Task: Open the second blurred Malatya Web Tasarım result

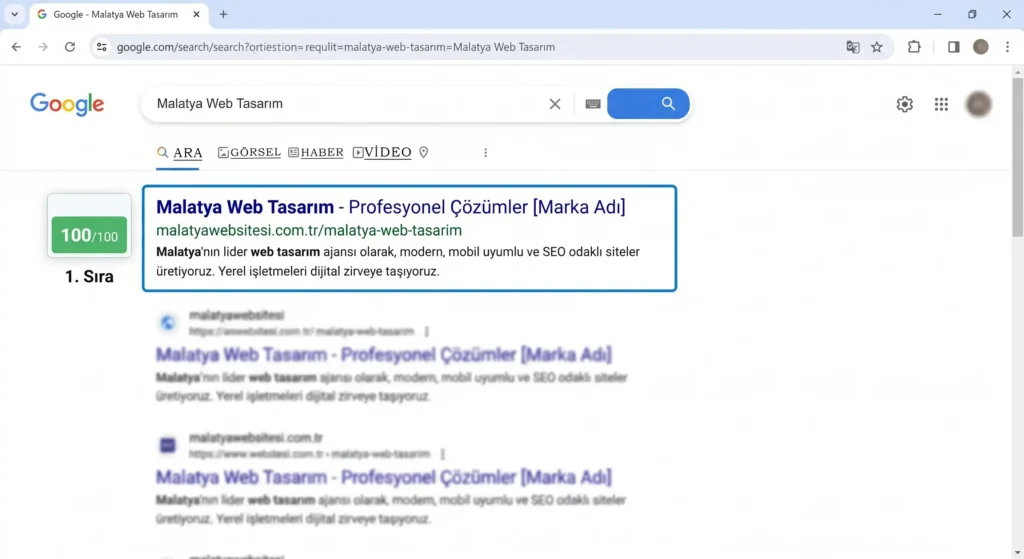Action: point(384,355)
